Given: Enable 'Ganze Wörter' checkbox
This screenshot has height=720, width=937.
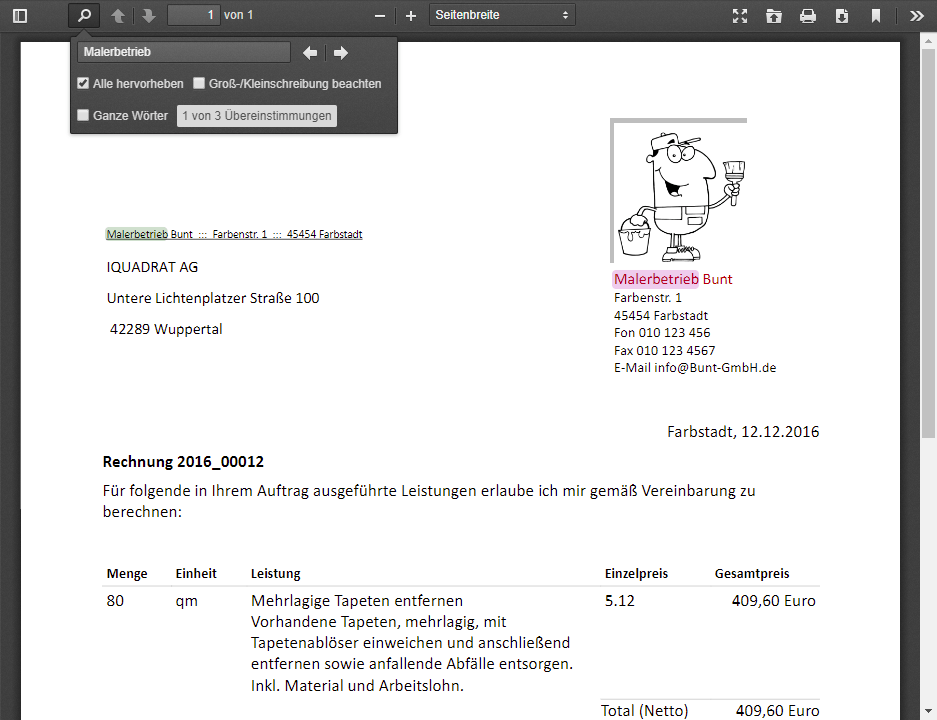Looking at the screenshot, I should pyautogui.click(x=83, y=115).
